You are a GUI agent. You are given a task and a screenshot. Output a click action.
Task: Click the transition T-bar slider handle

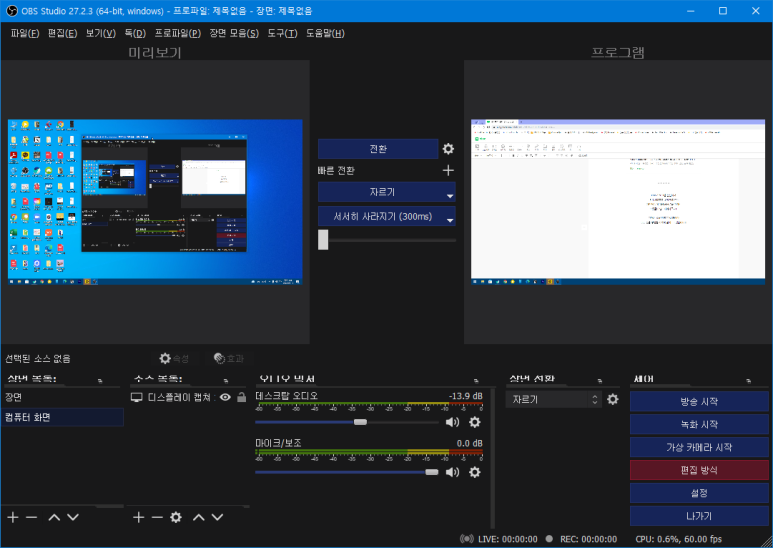[323, 240]
